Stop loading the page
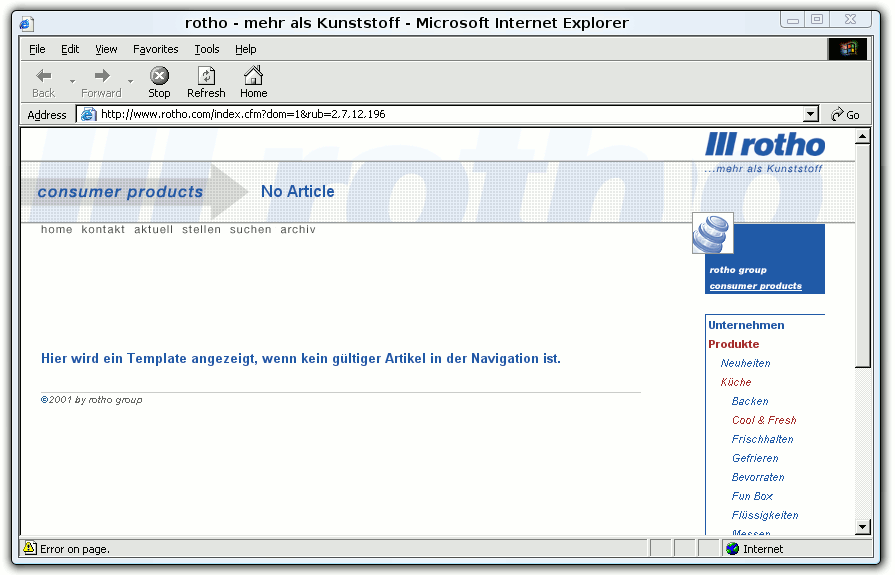This screenshot has height=575, width=895. click(x=159, y=82)
